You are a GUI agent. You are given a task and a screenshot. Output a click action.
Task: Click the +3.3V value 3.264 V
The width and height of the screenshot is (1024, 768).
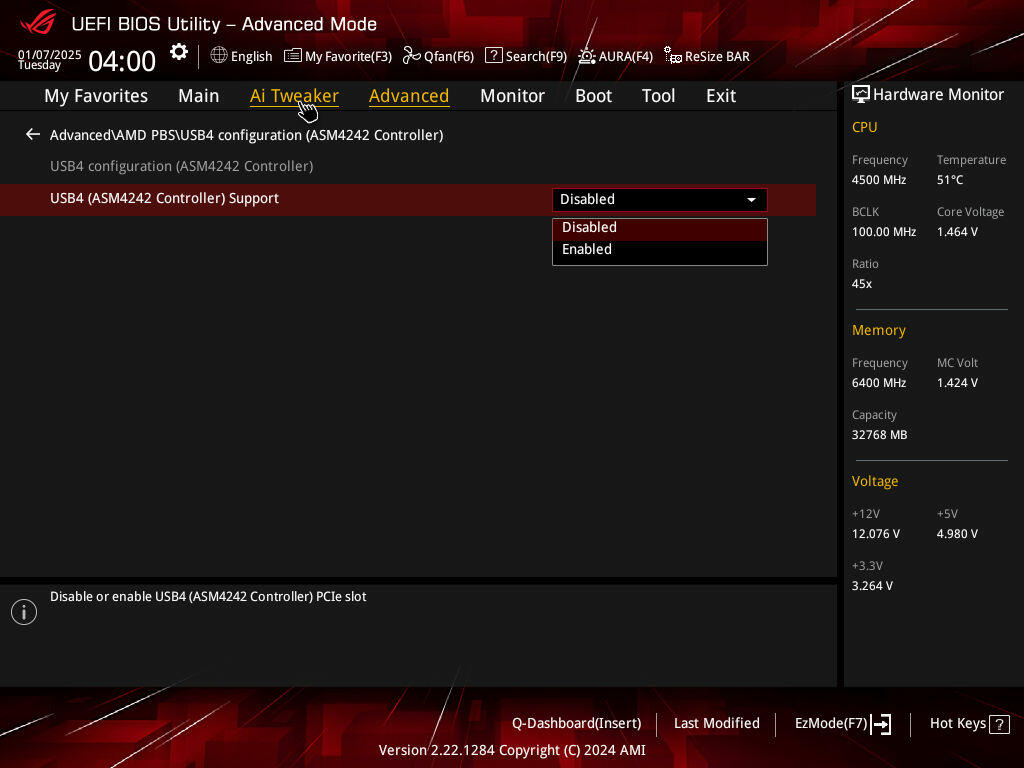(x=872, y=586)
